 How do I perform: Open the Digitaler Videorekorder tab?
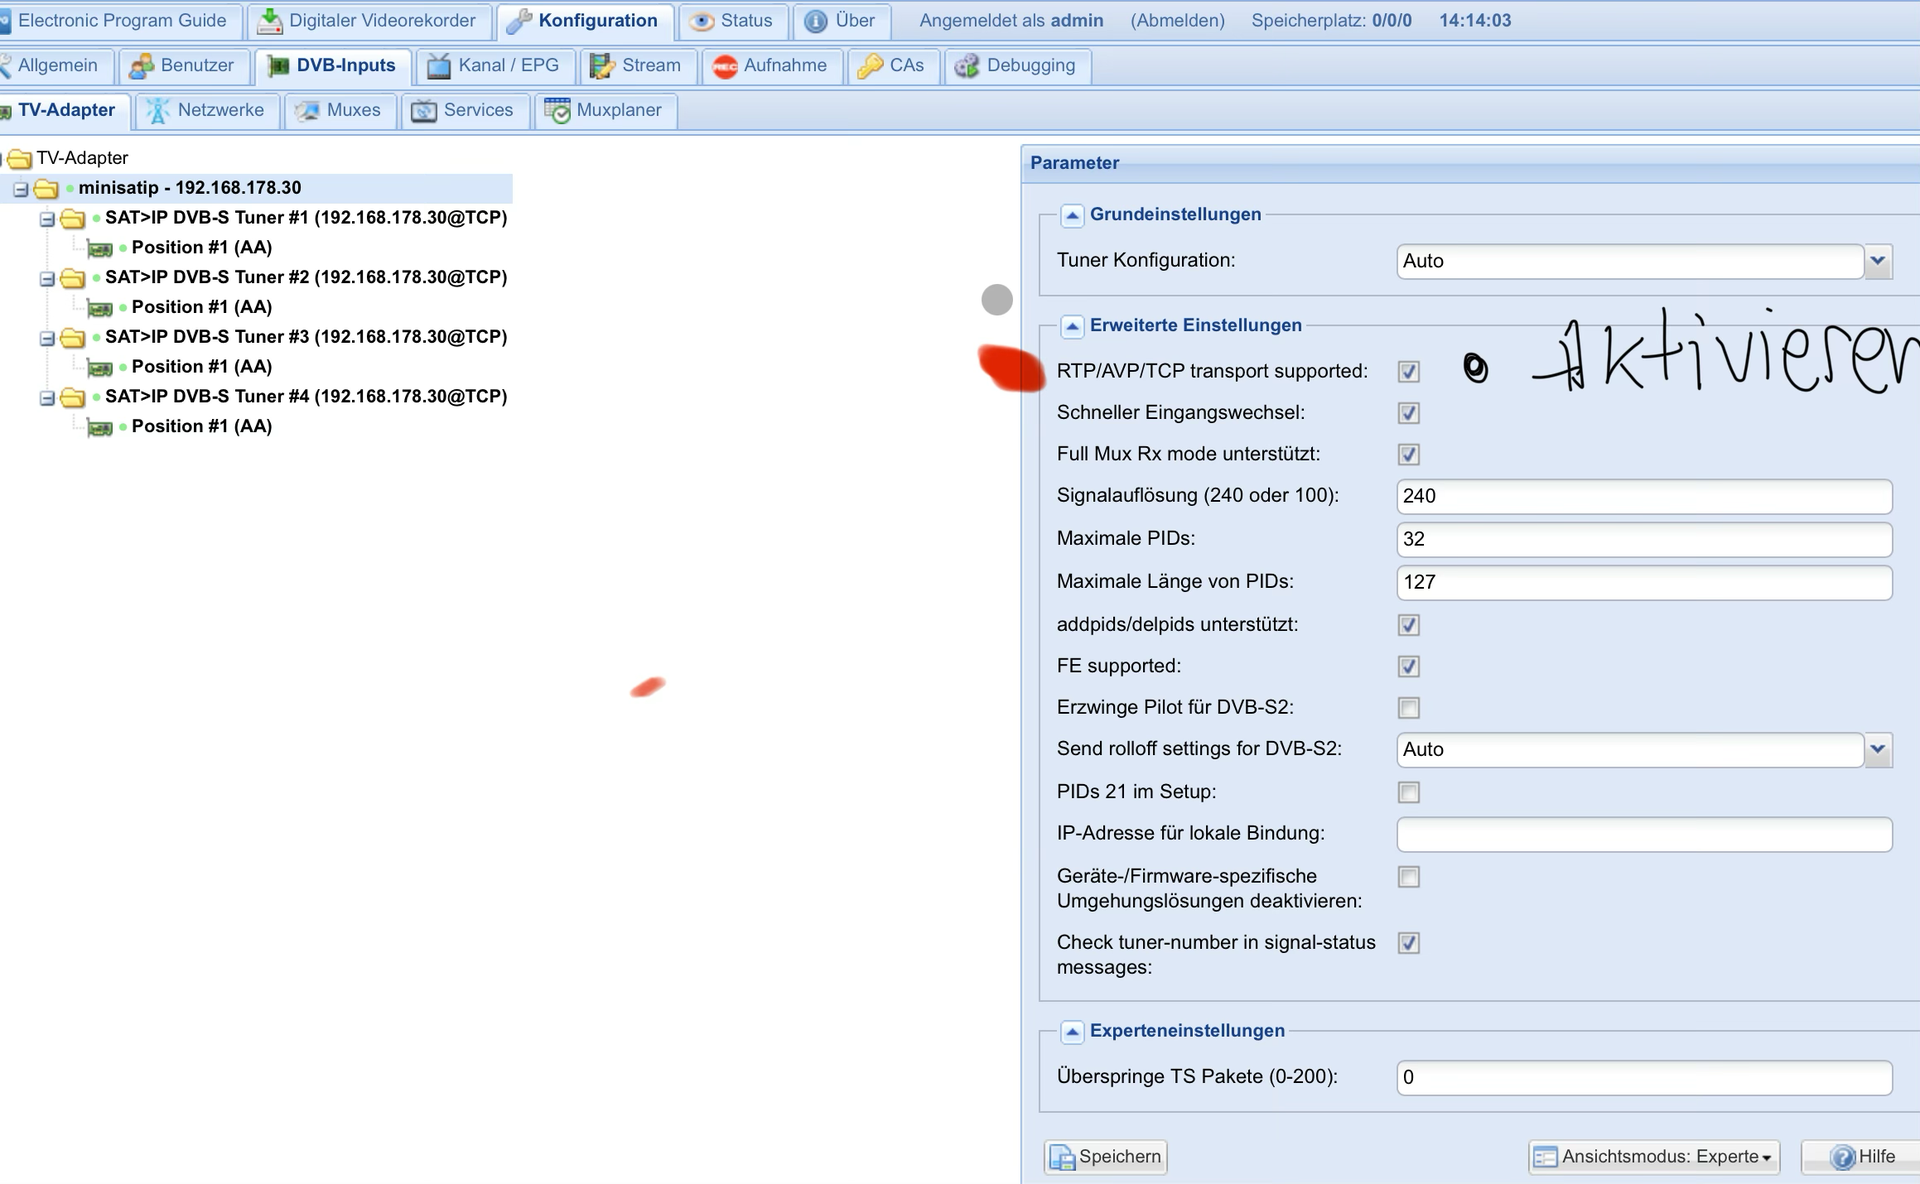tap(368, 21)
